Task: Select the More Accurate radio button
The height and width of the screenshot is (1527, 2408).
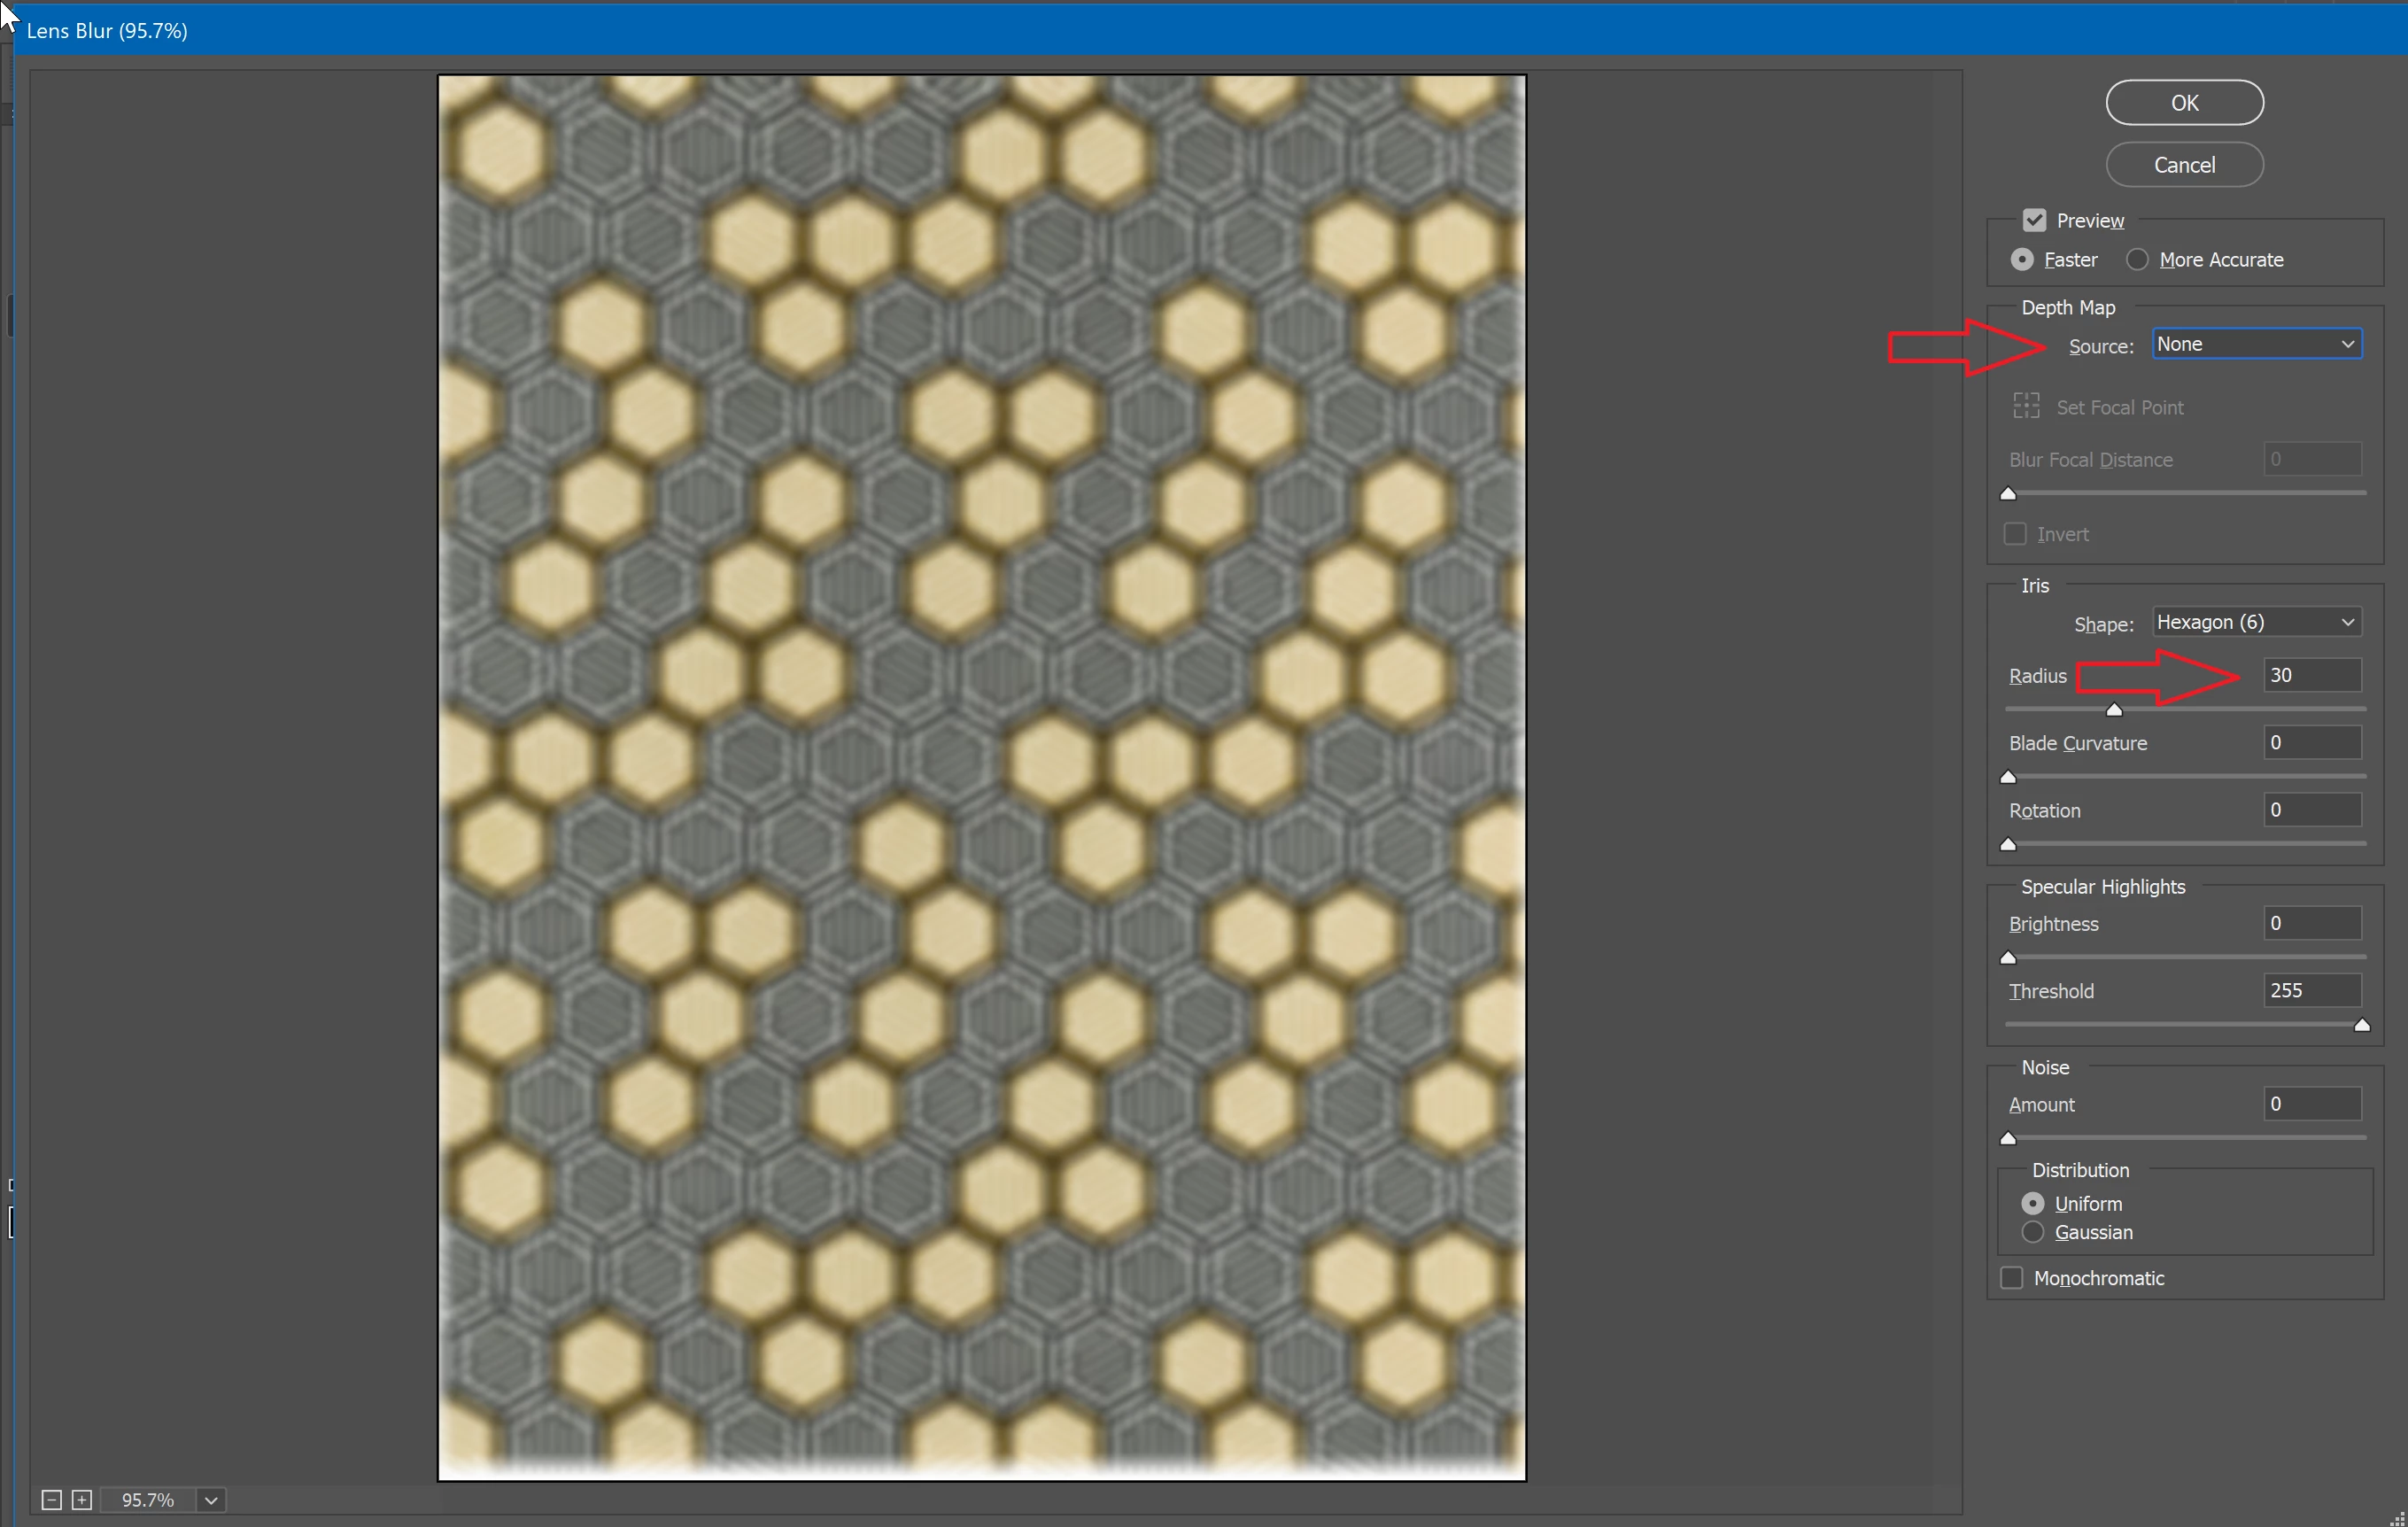Action: point(2137,260)
